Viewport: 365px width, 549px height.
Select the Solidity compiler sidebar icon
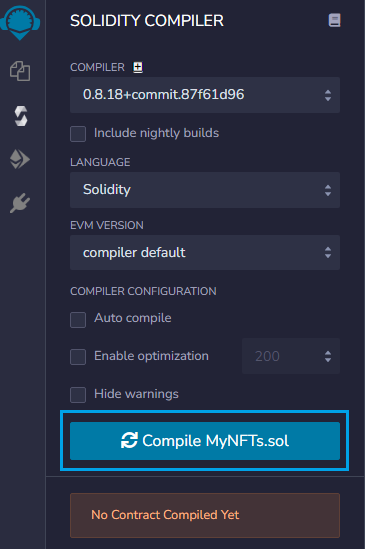[21, 116]
